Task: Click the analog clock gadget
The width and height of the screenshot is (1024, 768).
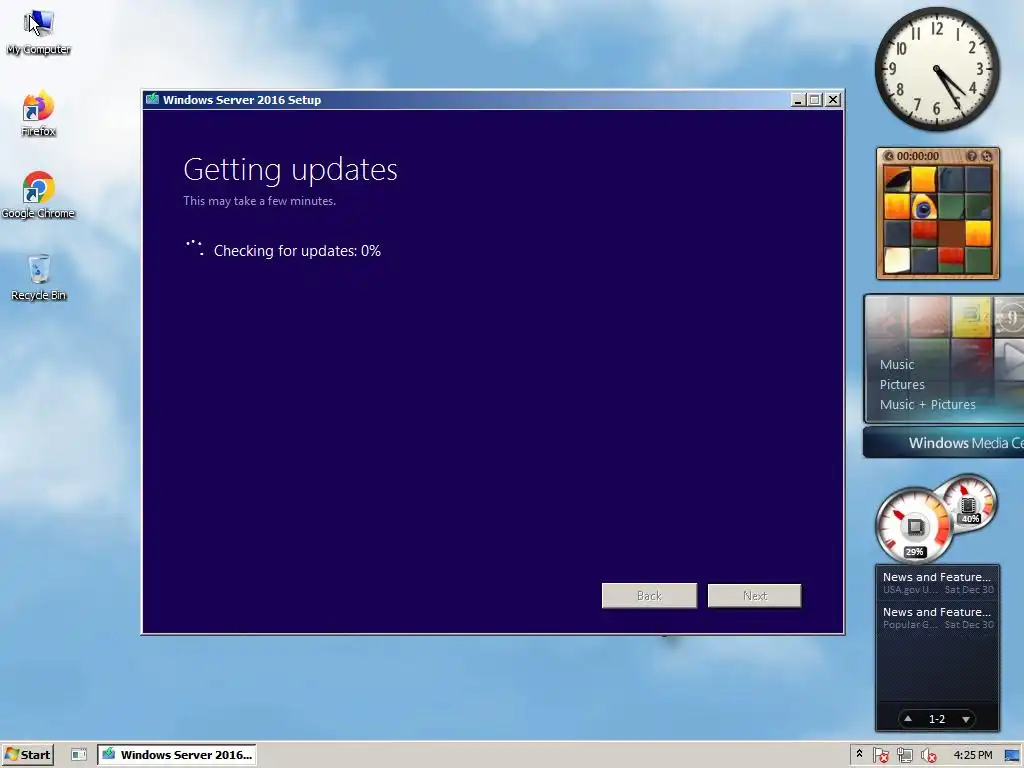Action: click(x=937, y=69)
